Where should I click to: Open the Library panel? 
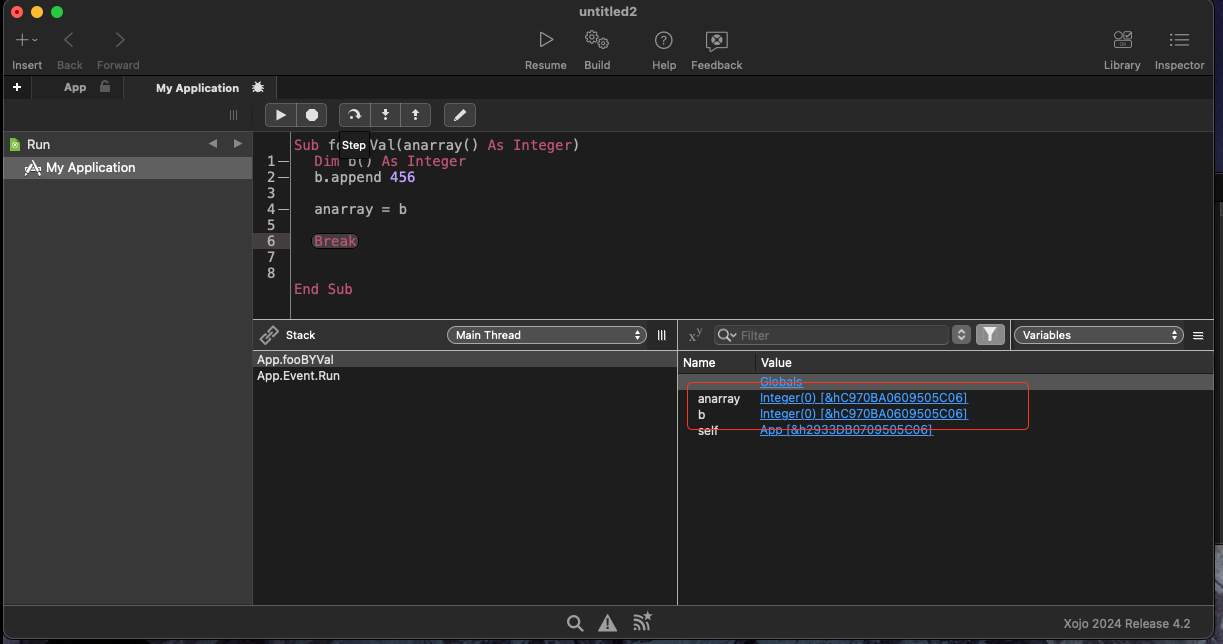click(1121, 40)
